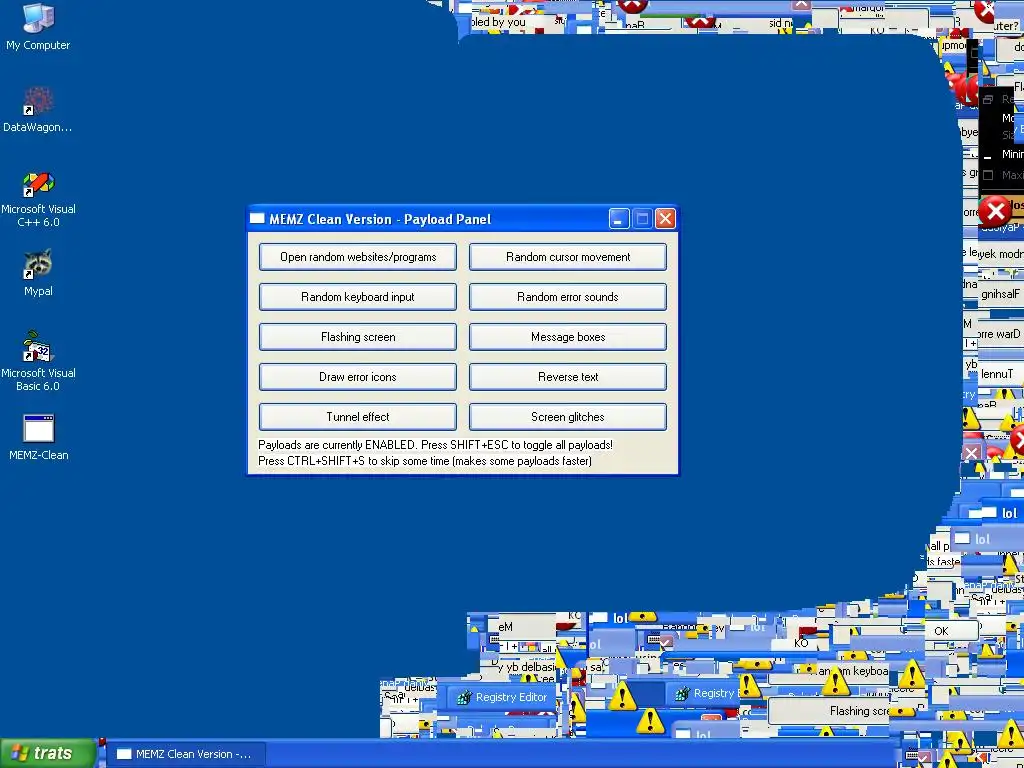Toggle the Draw error icons payload
This screenshot has width=1024, height=768.
point(358,377)
